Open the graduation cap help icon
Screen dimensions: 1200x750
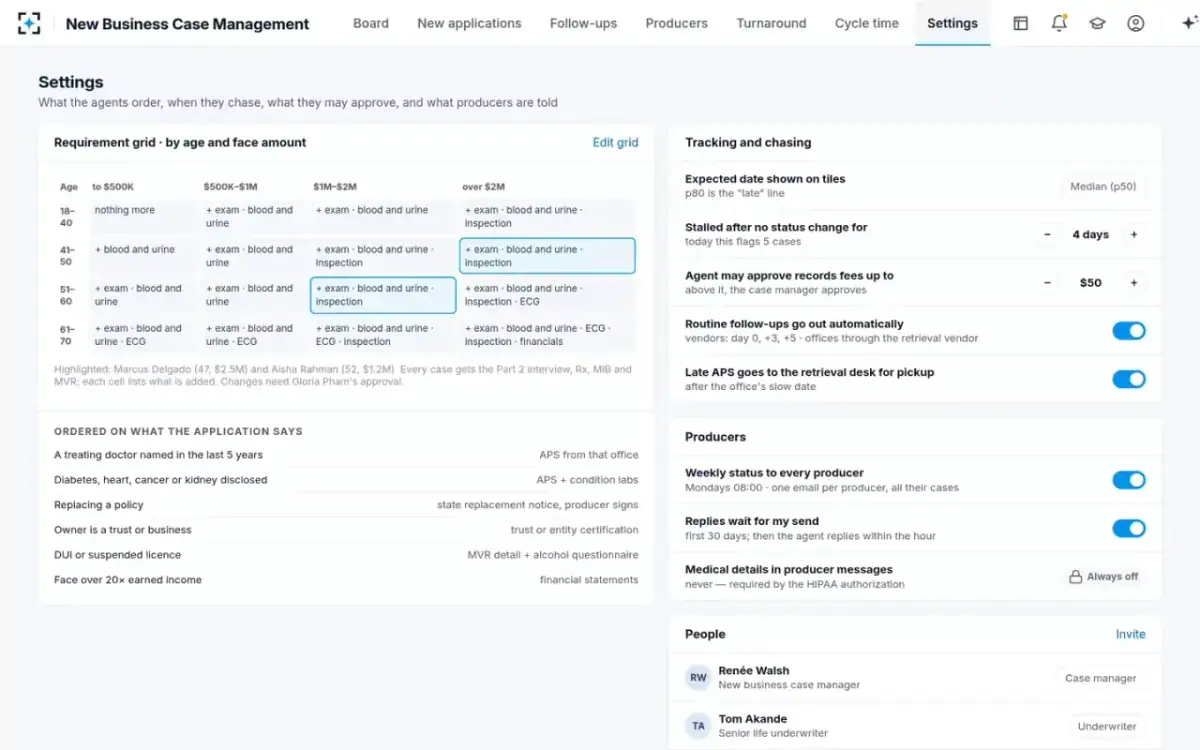pyautogui.click(x=1097, y=23)
